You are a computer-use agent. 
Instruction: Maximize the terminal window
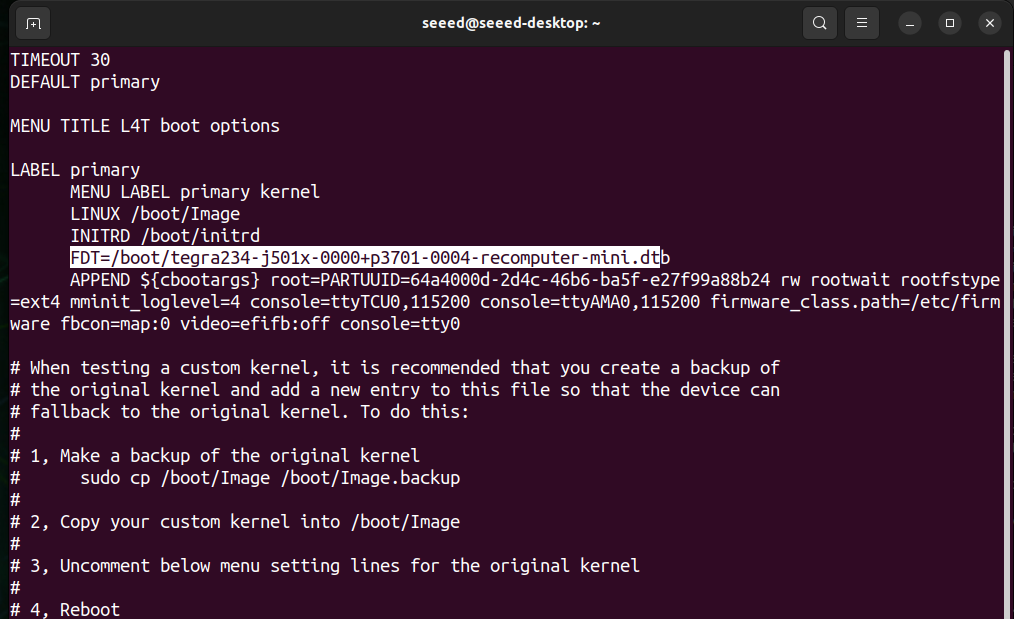950,22
